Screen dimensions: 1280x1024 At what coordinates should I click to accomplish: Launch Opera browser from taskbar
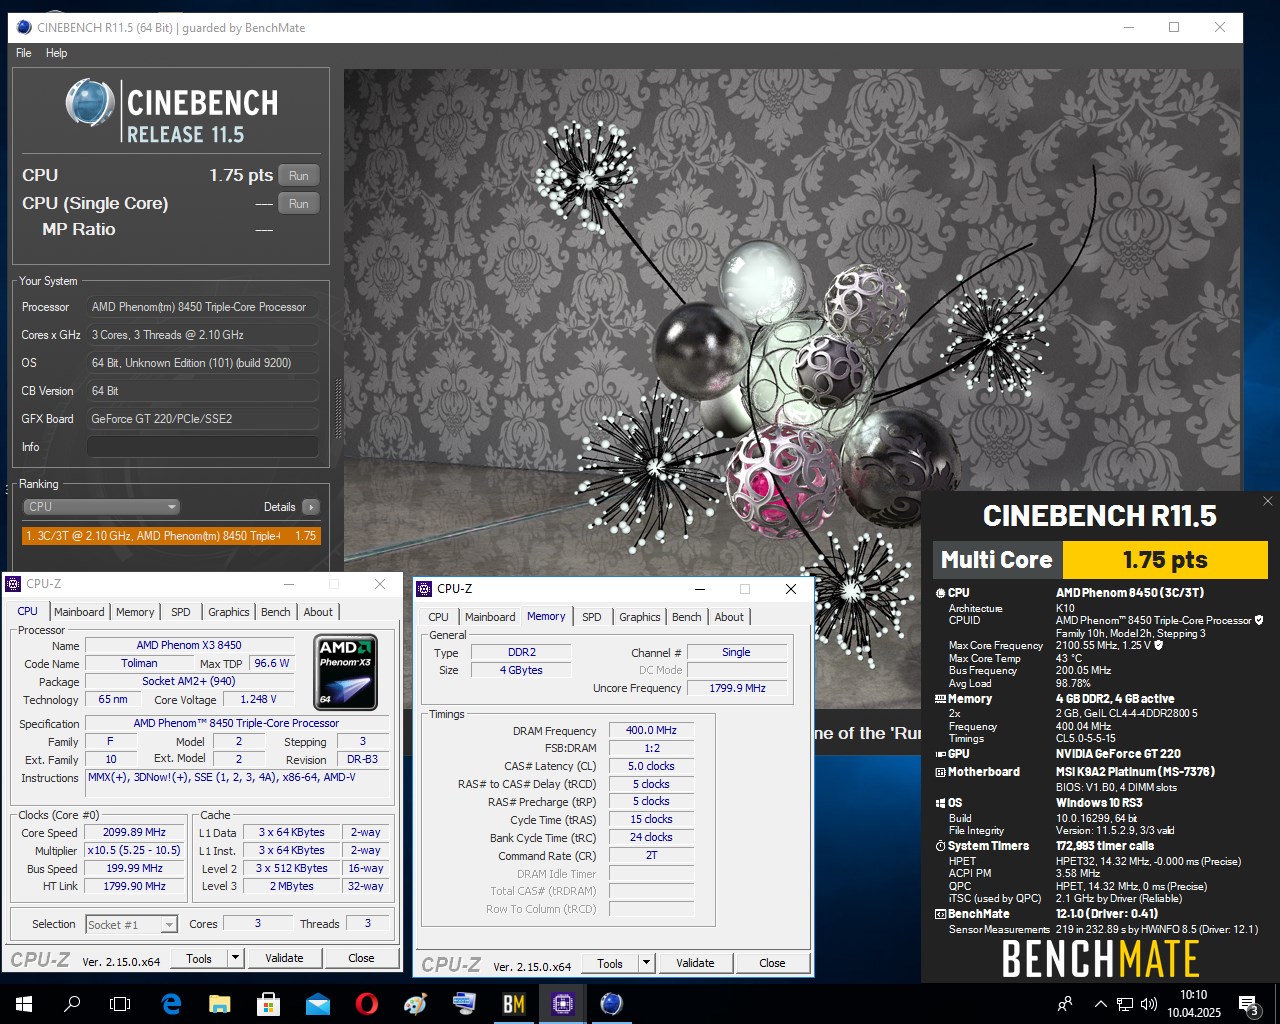366,1003
